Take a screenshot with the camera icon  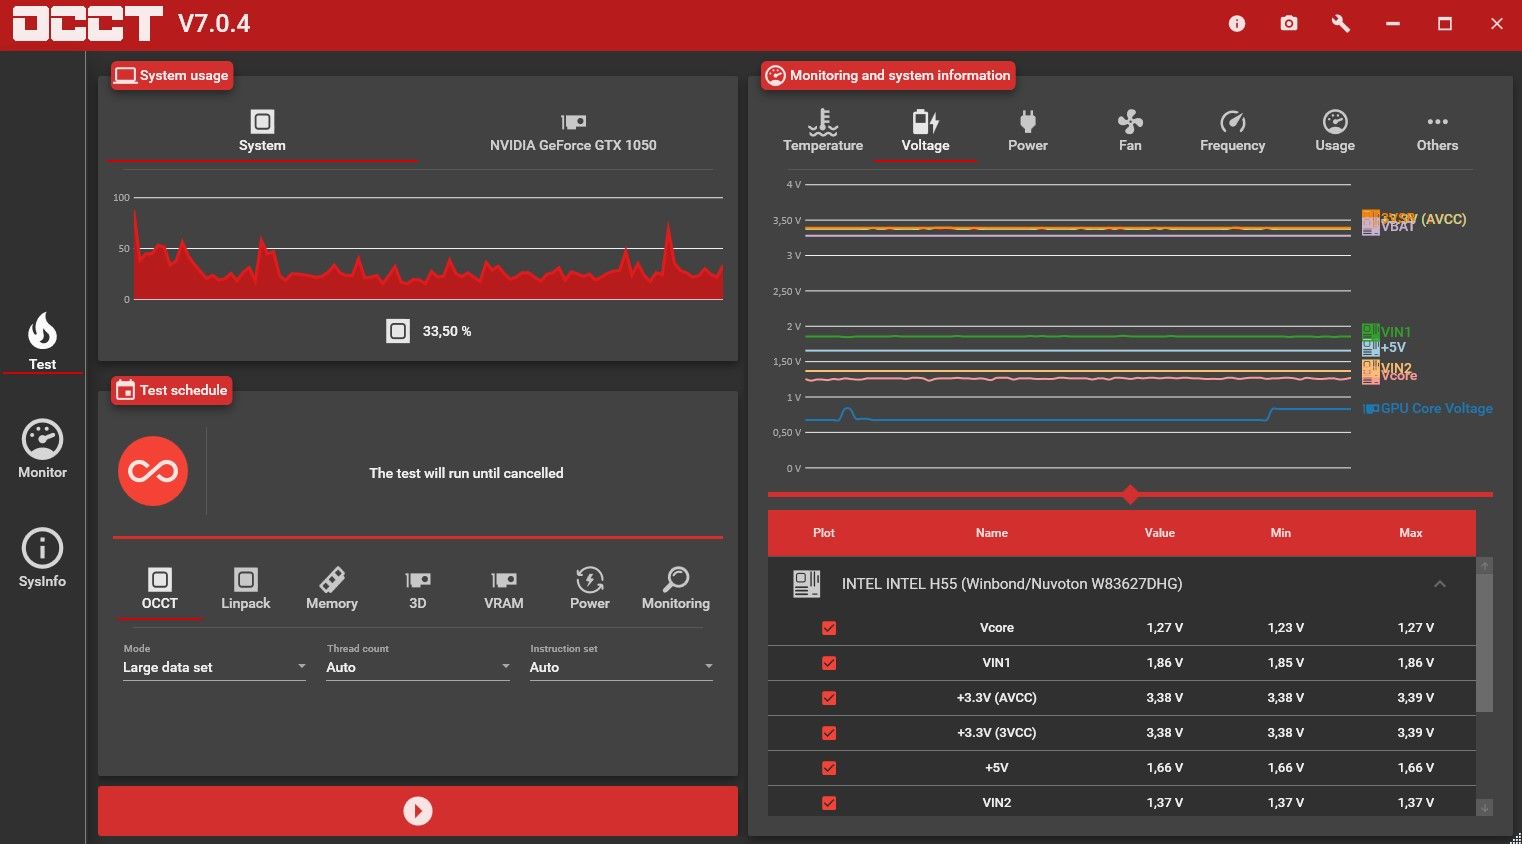click(x=1289, y=24)
